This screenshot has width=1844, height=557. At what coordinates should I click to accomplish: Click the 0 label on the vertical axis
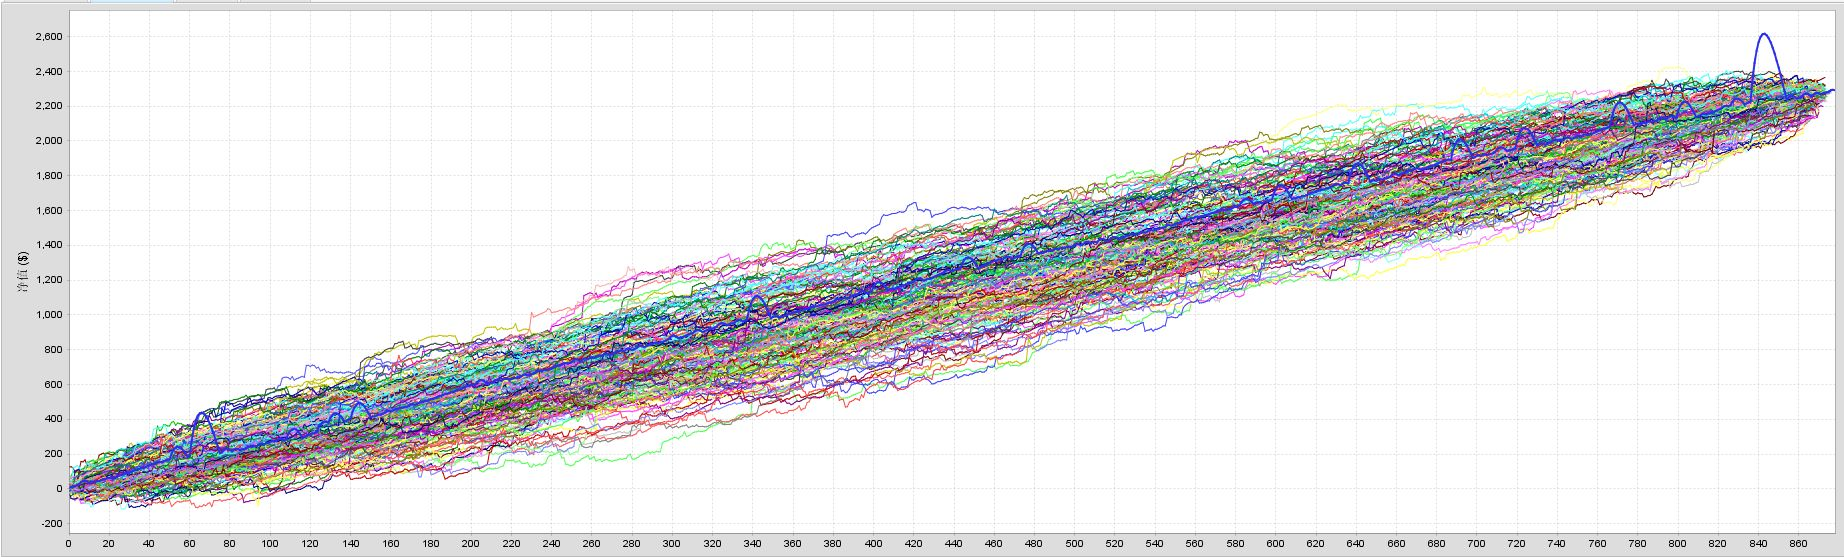click(x=59, y=489)
